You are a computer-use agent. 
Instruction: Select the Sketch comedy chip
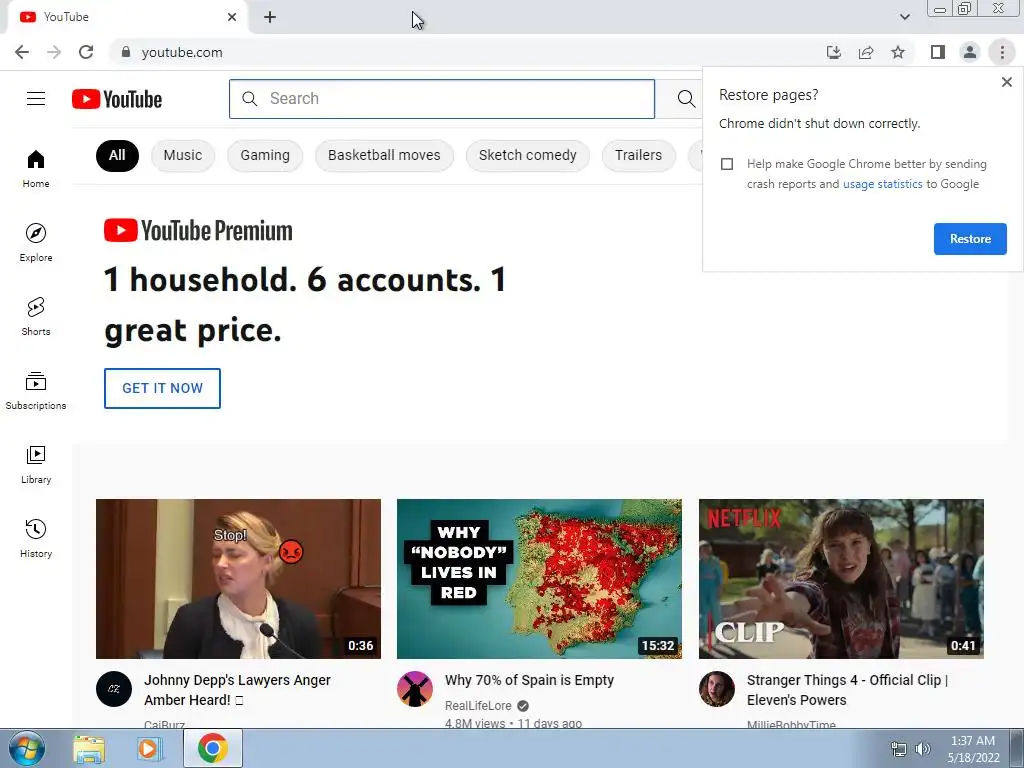pyautogui.click(x=528, y=155)
